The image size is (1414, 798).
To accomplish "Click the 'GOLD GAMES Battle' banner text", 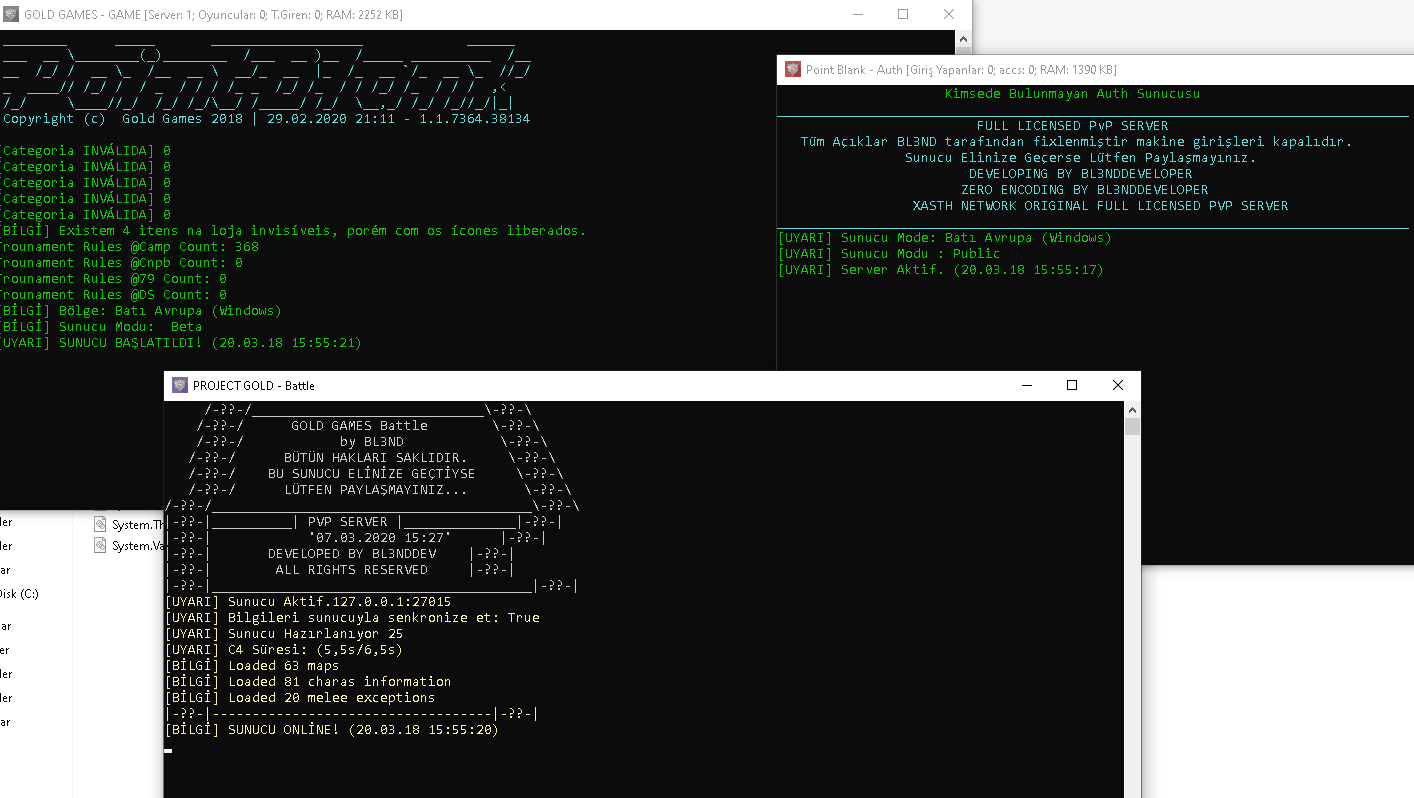I will 360,426.
